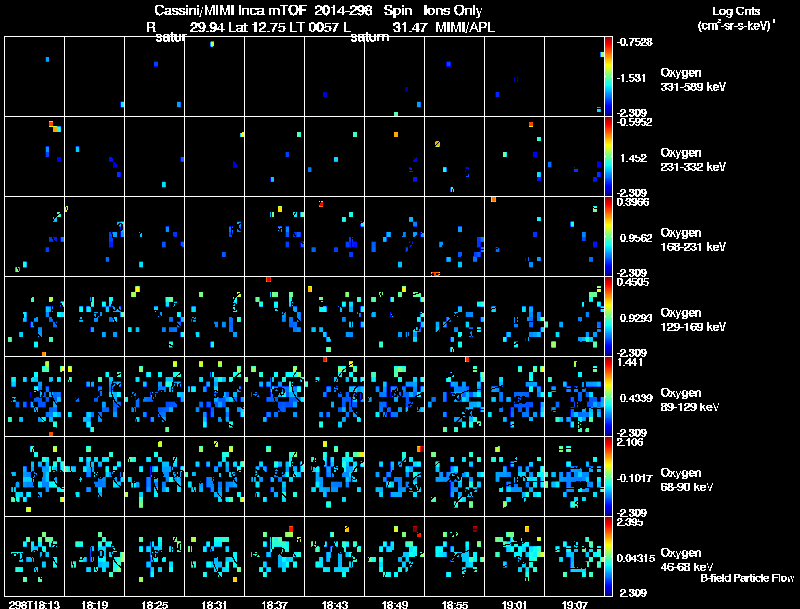Select the 331-589 keV panel at 19:07

pos(575,76)
